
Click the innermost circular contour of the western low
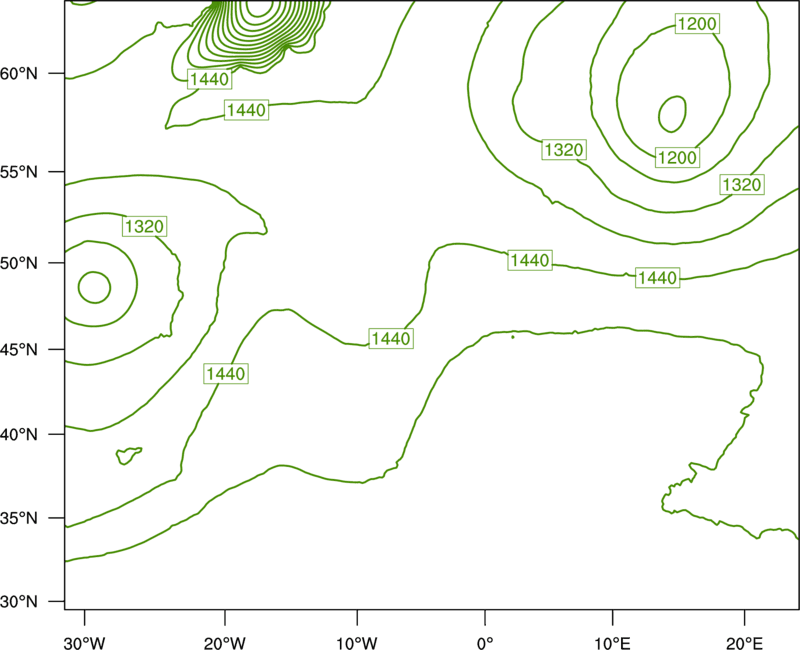[x=94, y=287]
